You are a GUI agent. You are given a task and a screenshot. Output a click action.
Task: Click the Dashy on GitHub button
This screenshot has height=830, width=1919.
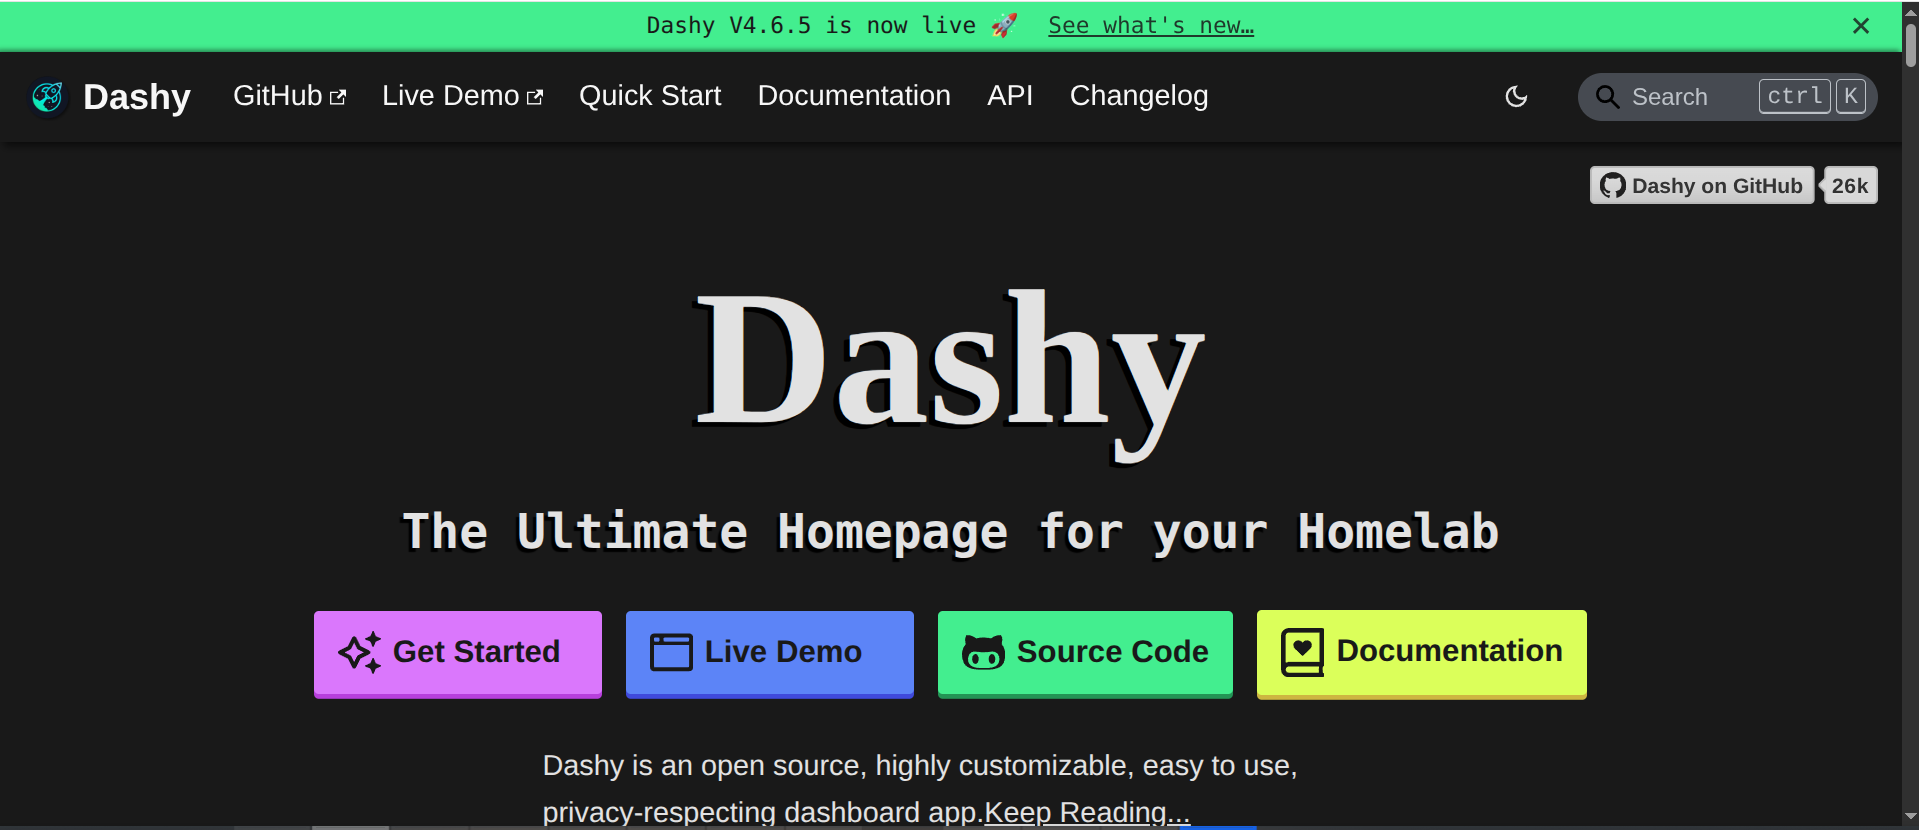click(1701, 185)
